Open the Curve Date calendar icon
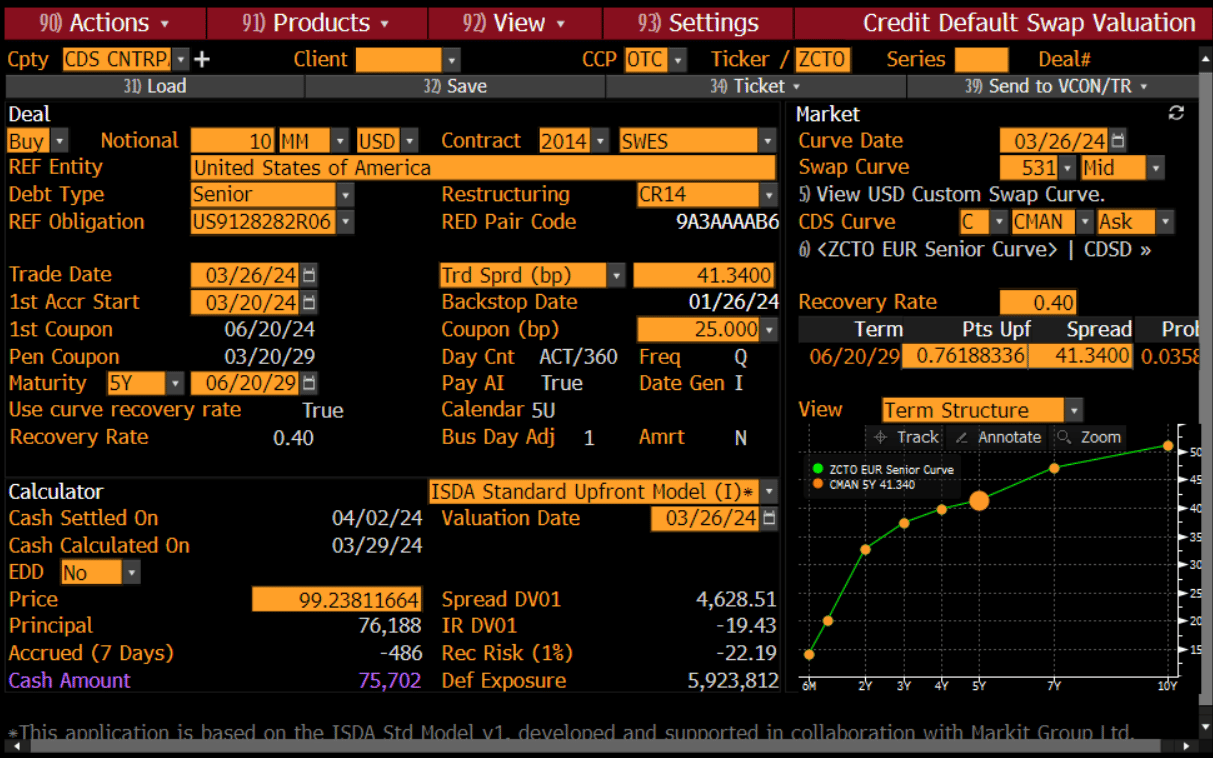Viewport: 1213px width, 758px height. (x=1118, y=141)
